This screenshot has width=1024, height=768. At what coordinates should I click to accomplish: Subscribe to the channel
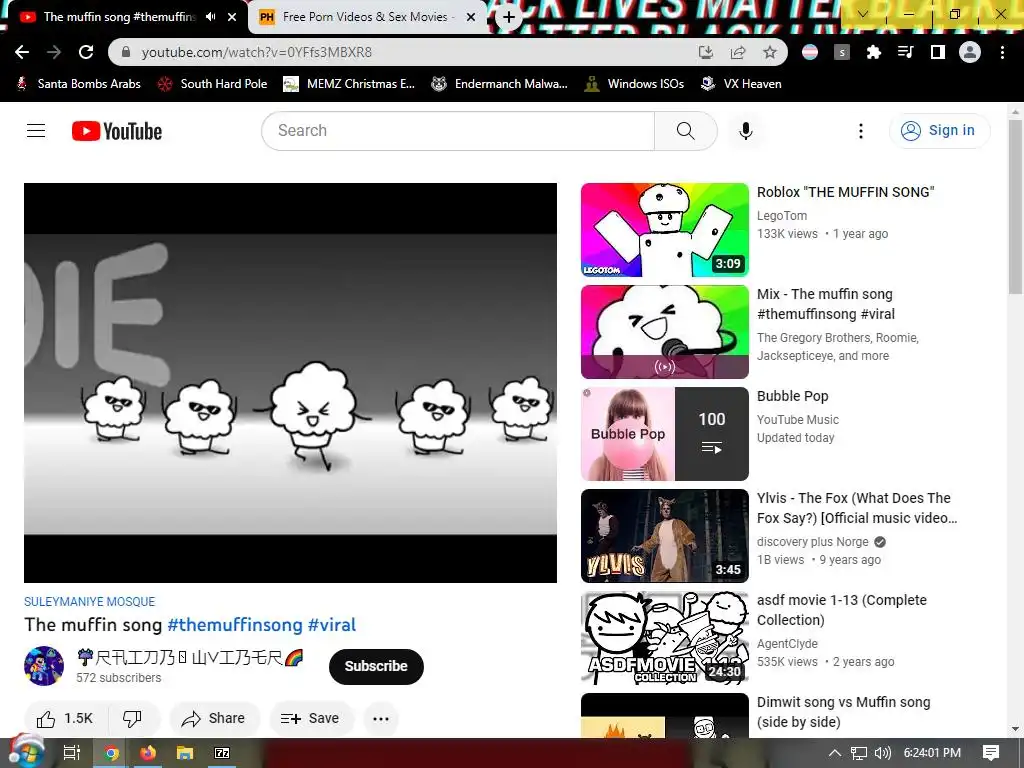tap(376, 667)
